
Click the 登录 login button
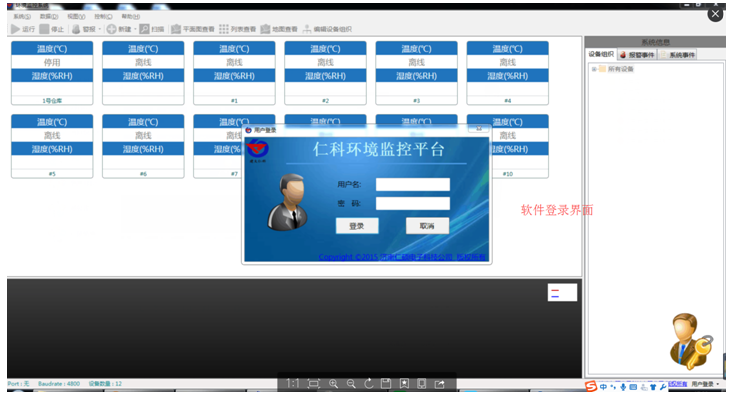coord(357,226)
